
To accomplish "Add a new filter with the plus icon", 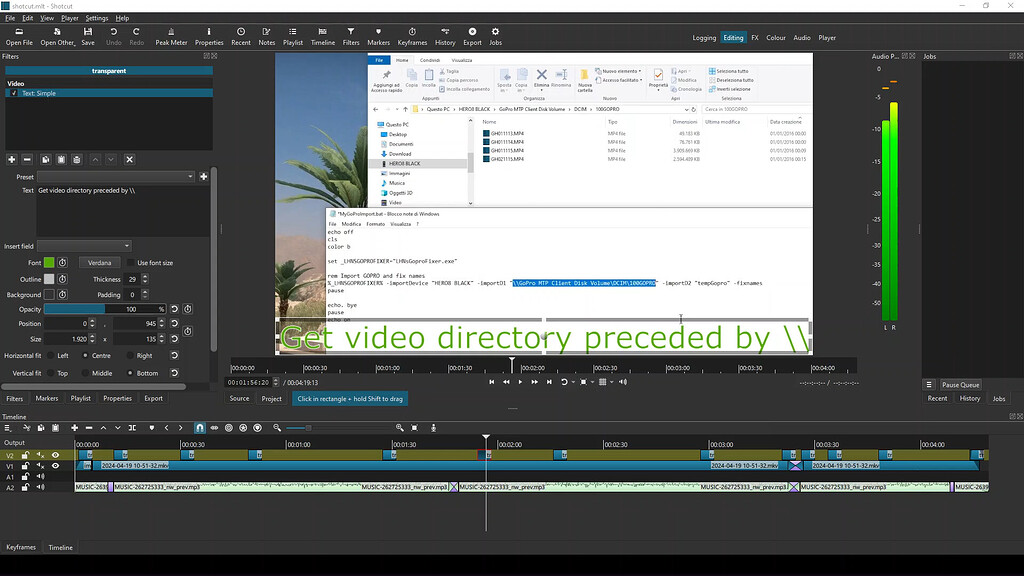I will [11, 159].
